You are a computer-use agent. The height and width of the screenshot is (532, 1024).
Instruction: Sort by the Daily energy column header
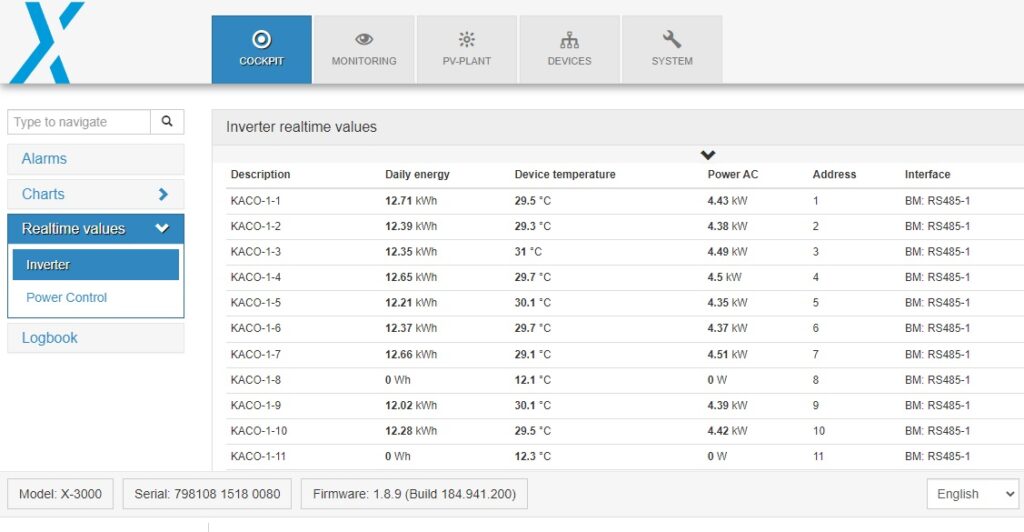[417, 174]
